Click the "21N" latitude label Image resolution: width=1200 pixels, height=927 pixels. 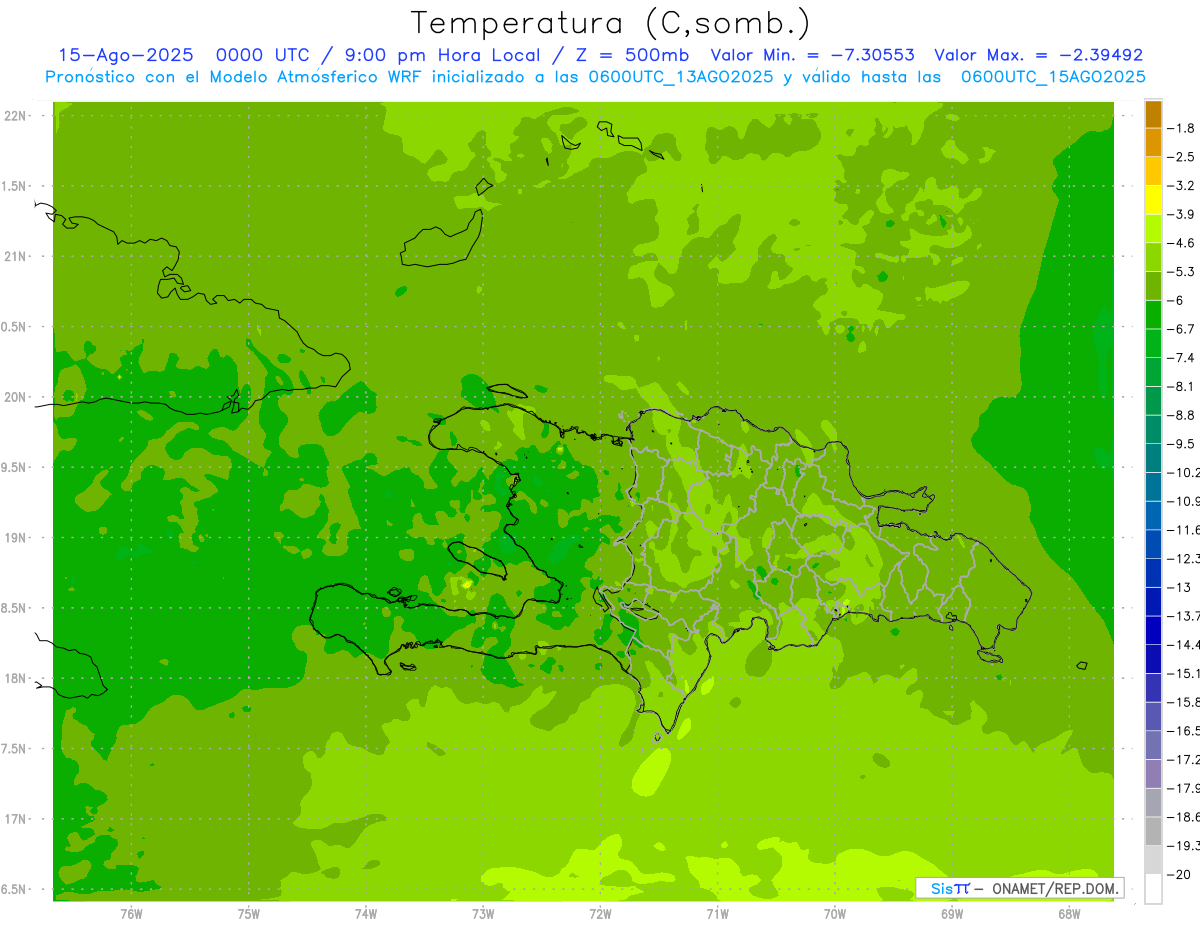(16, 257)
